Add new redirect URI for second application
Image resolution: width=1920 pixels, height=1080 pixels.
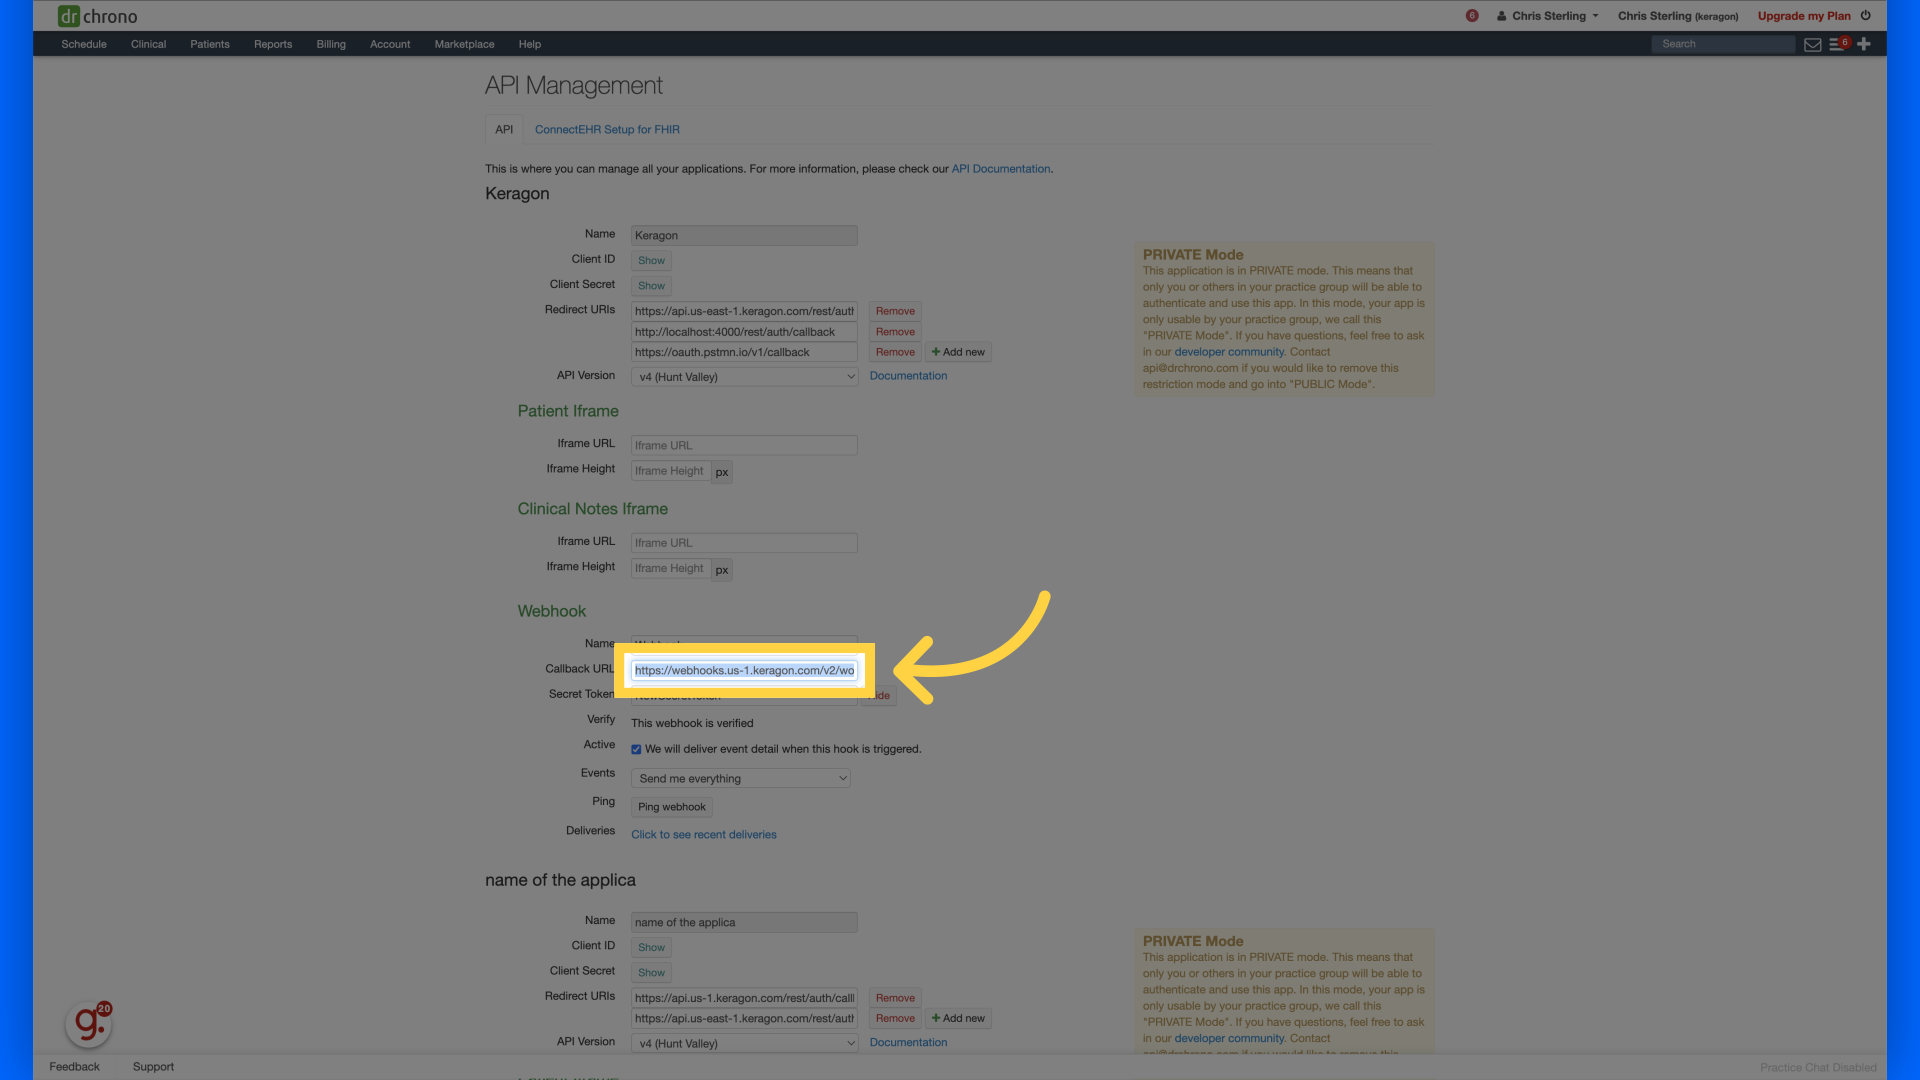click(958, 1018)
